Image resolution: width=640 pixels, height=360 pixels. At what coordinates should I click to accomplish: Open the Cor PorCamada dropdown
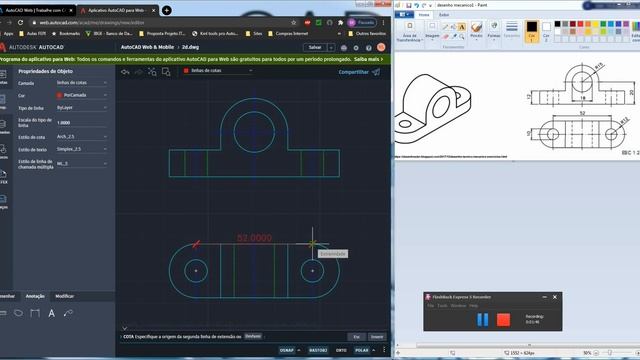pos(82,95)
